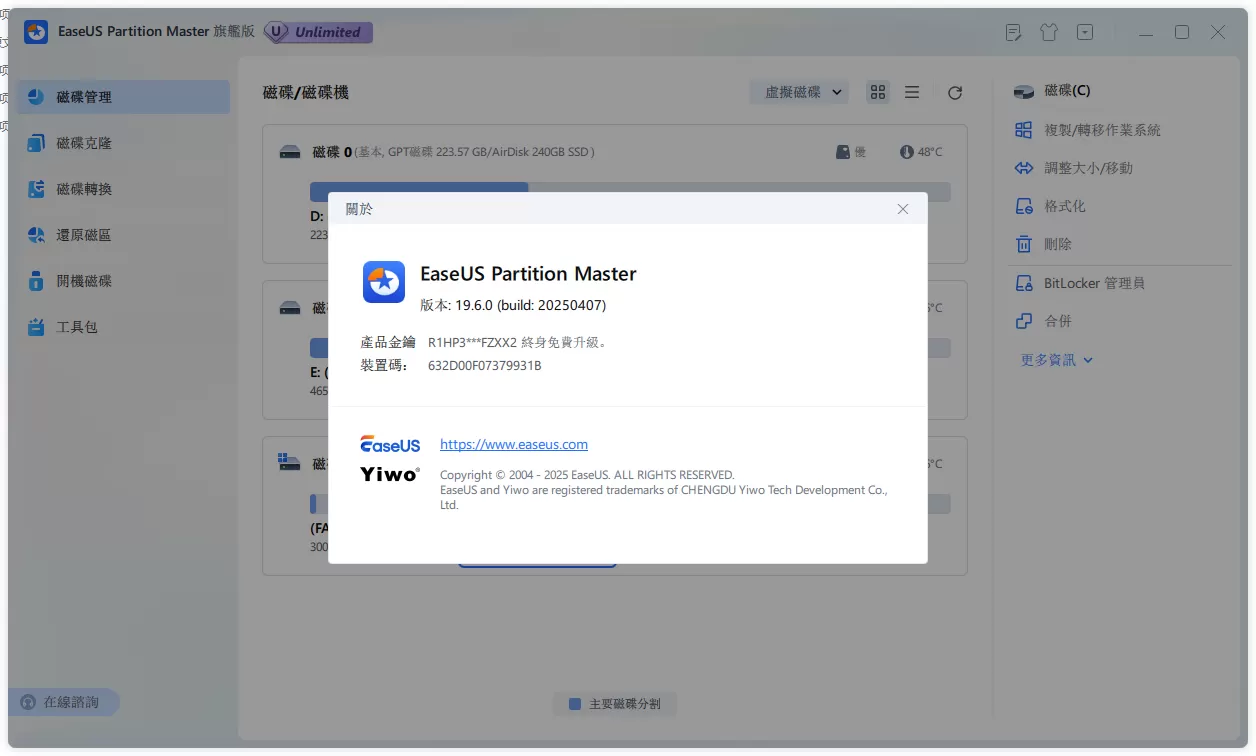Open the EaseUS website link
The height and width of the screenshot is (756, 1256).
(x=513, y=444)
